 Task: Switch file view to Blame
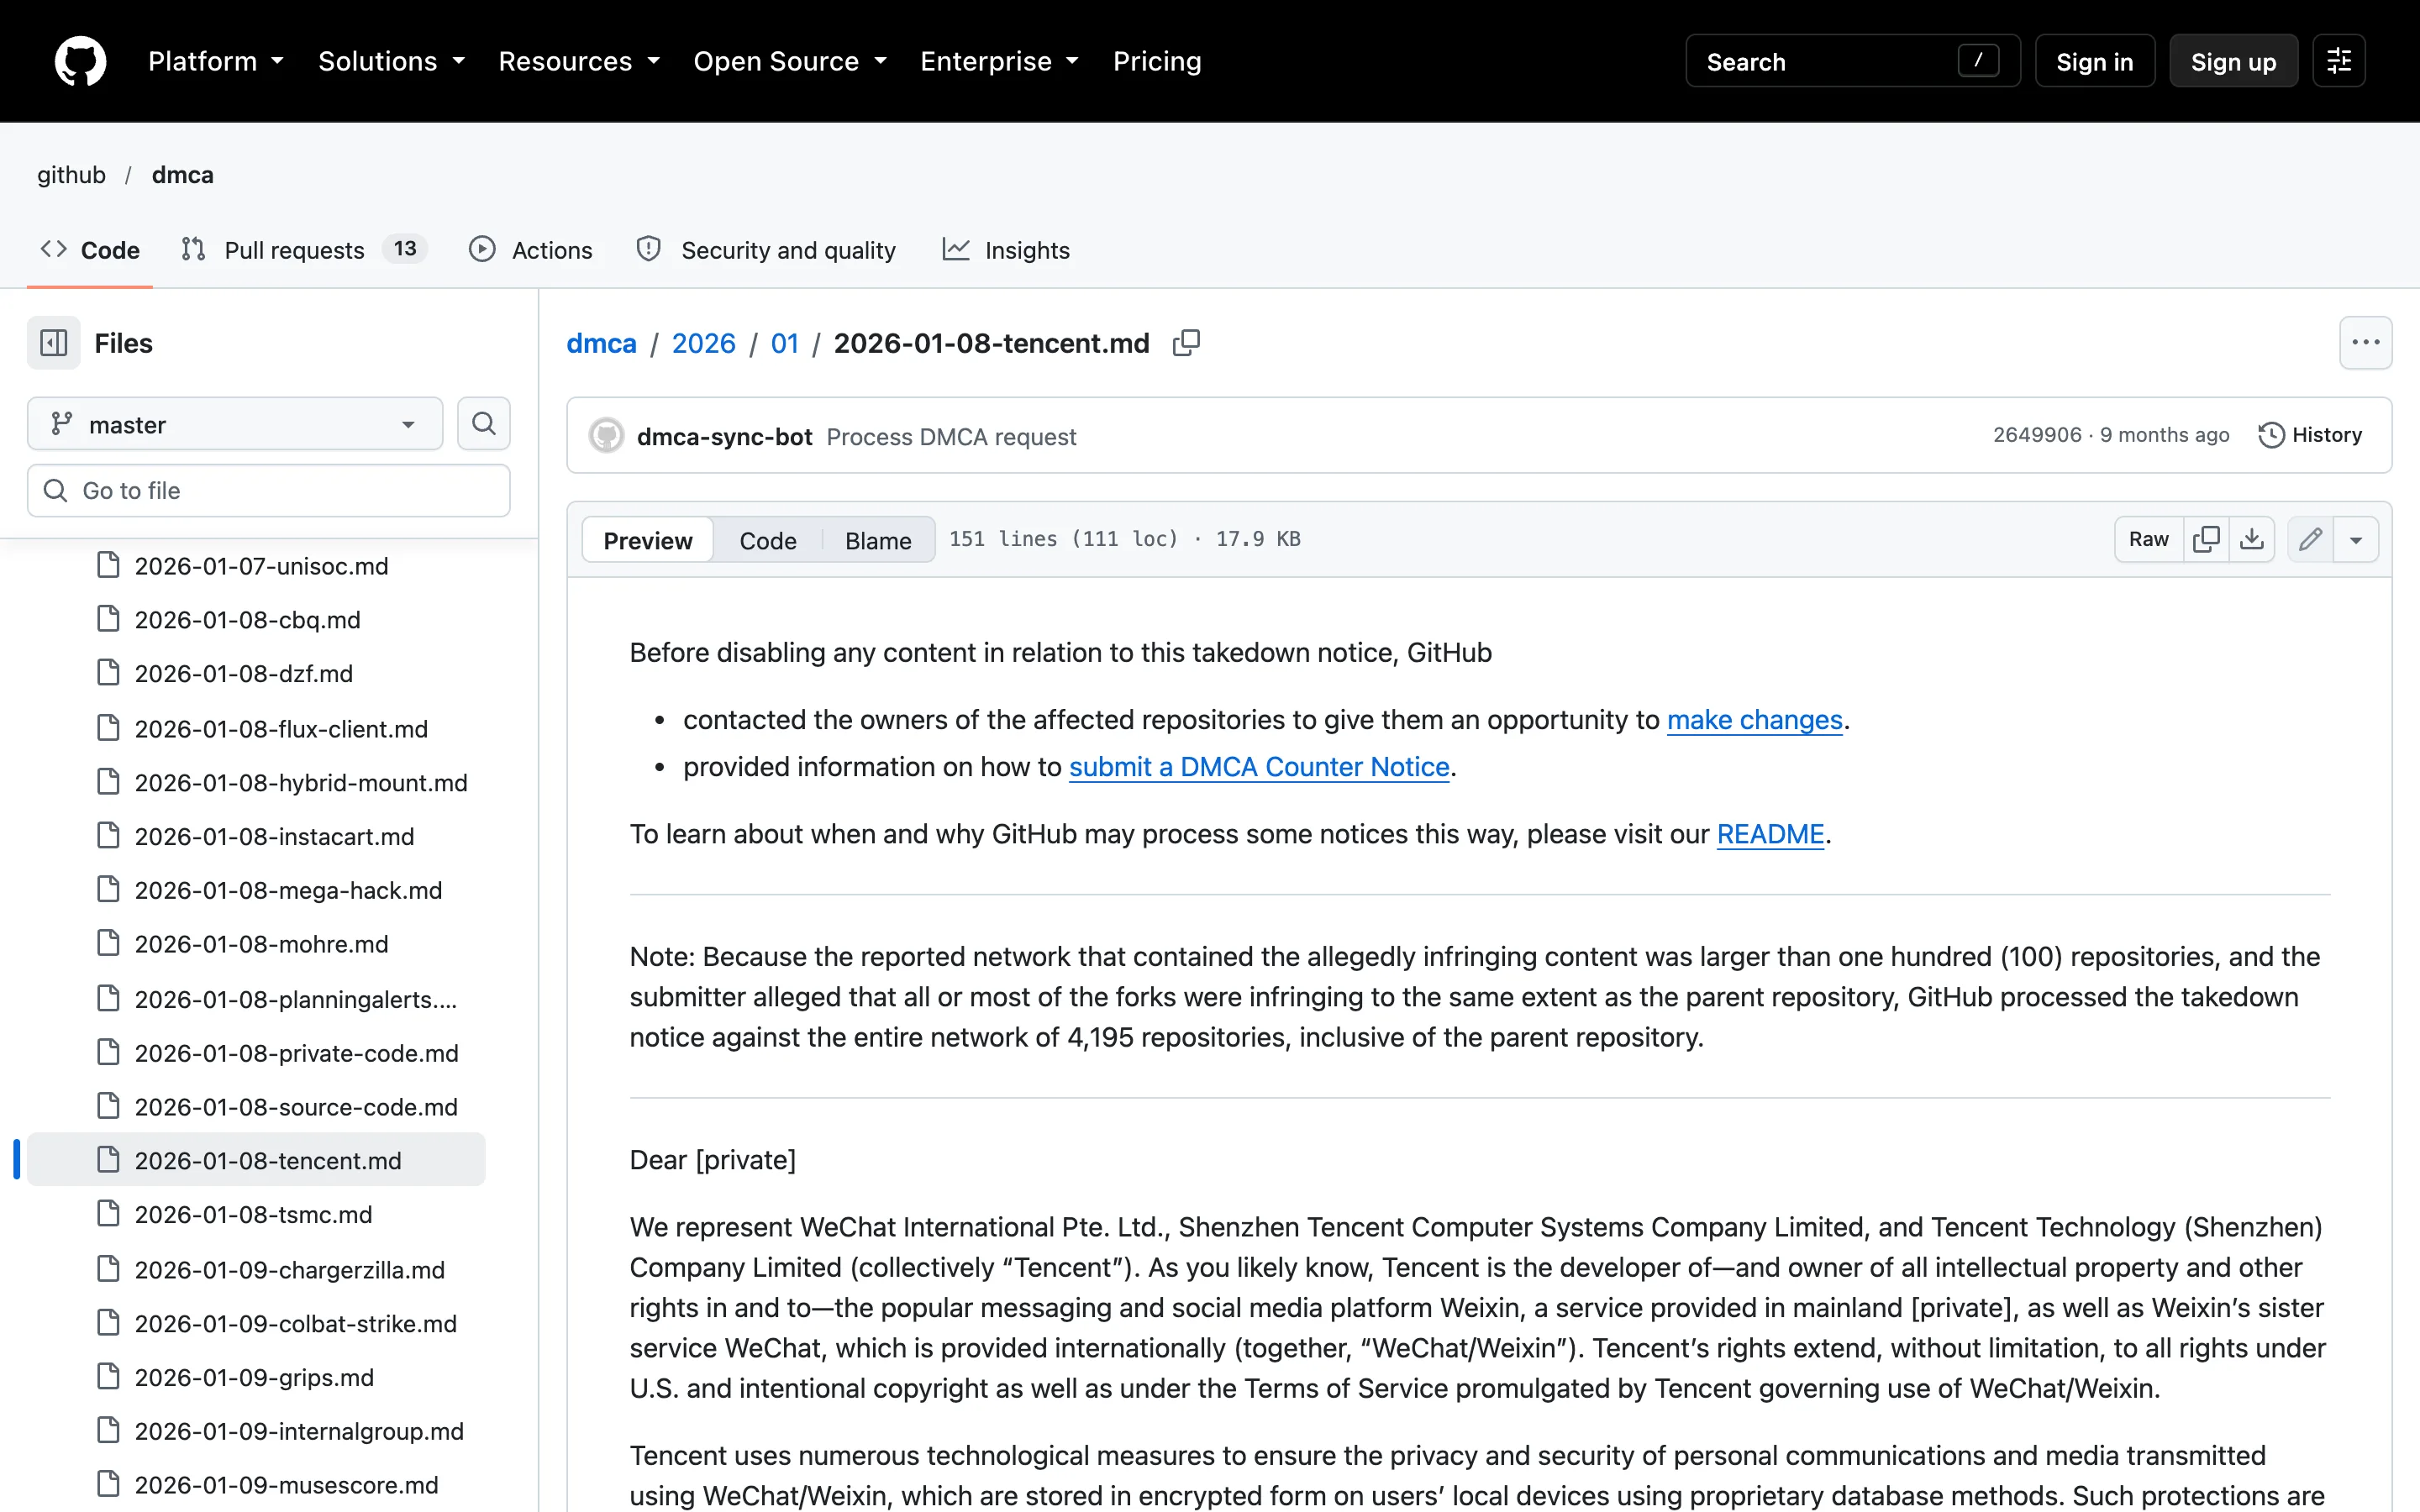click(878, 540)
